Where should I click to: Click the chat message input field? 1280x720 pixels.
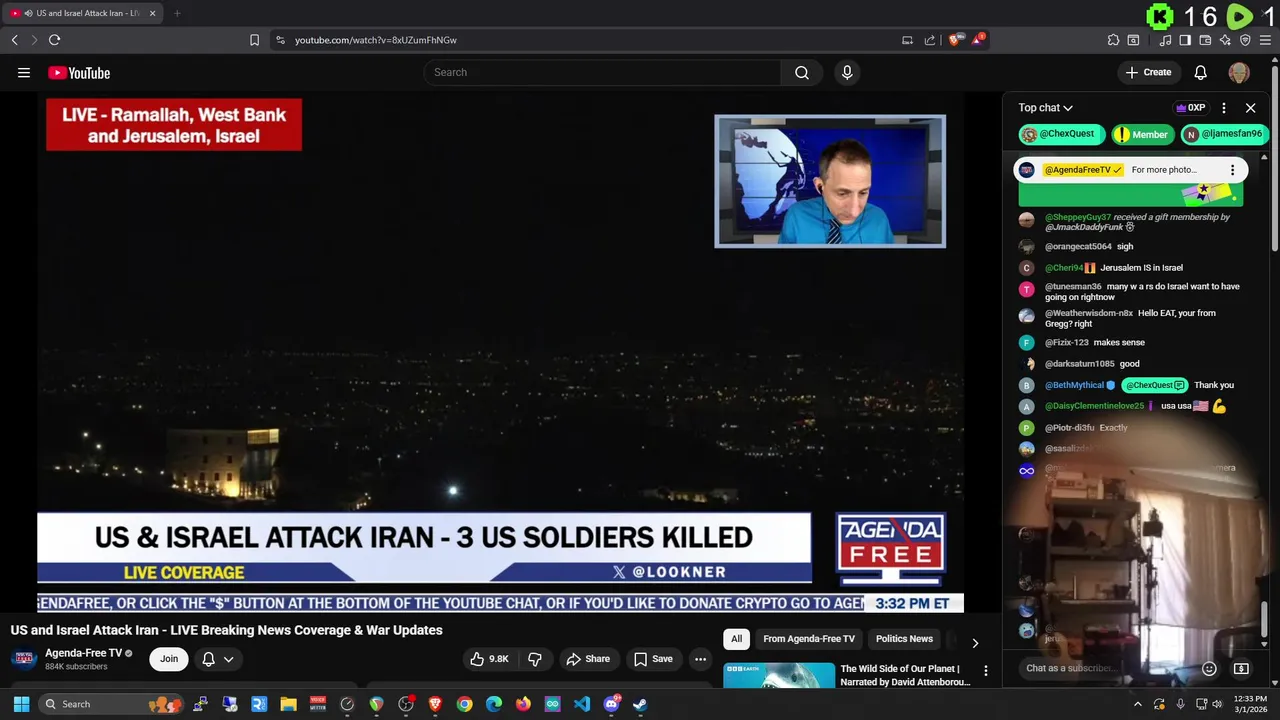[1106, 668]
